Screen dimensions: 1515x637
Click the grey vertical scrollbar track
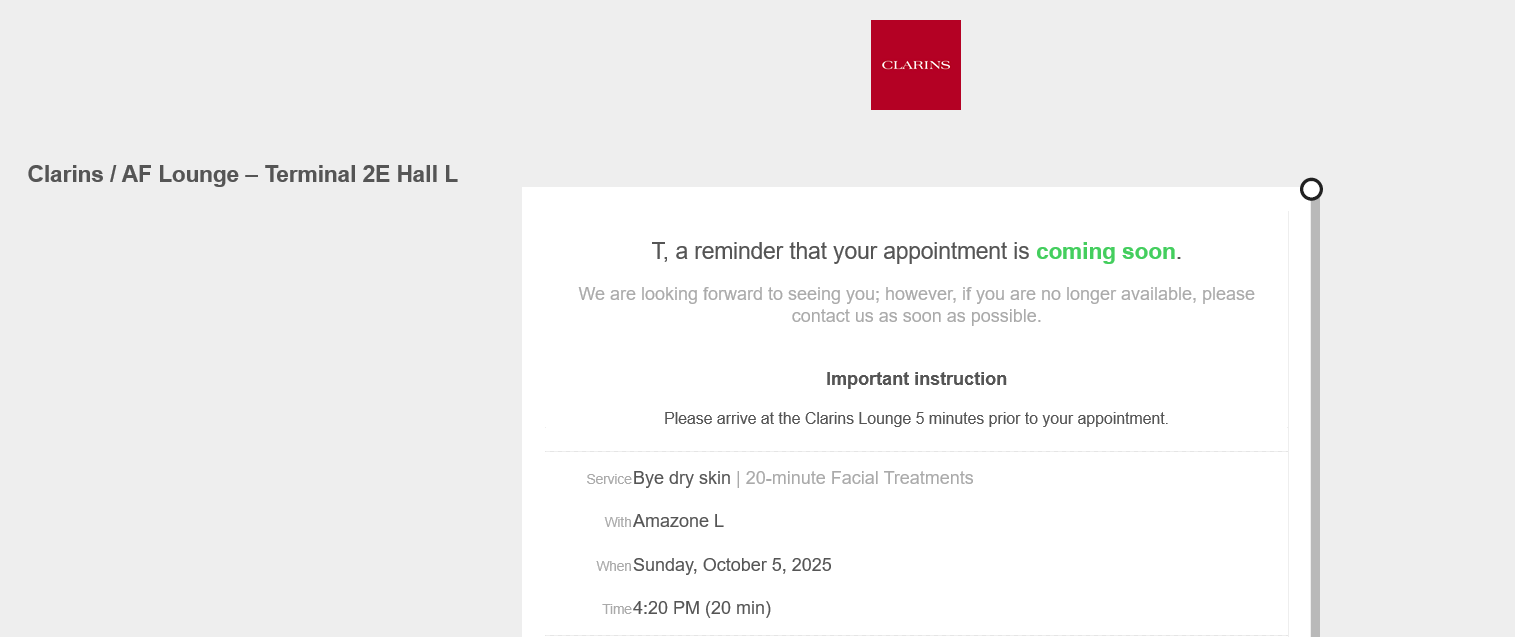click(x=1315, y=420)
